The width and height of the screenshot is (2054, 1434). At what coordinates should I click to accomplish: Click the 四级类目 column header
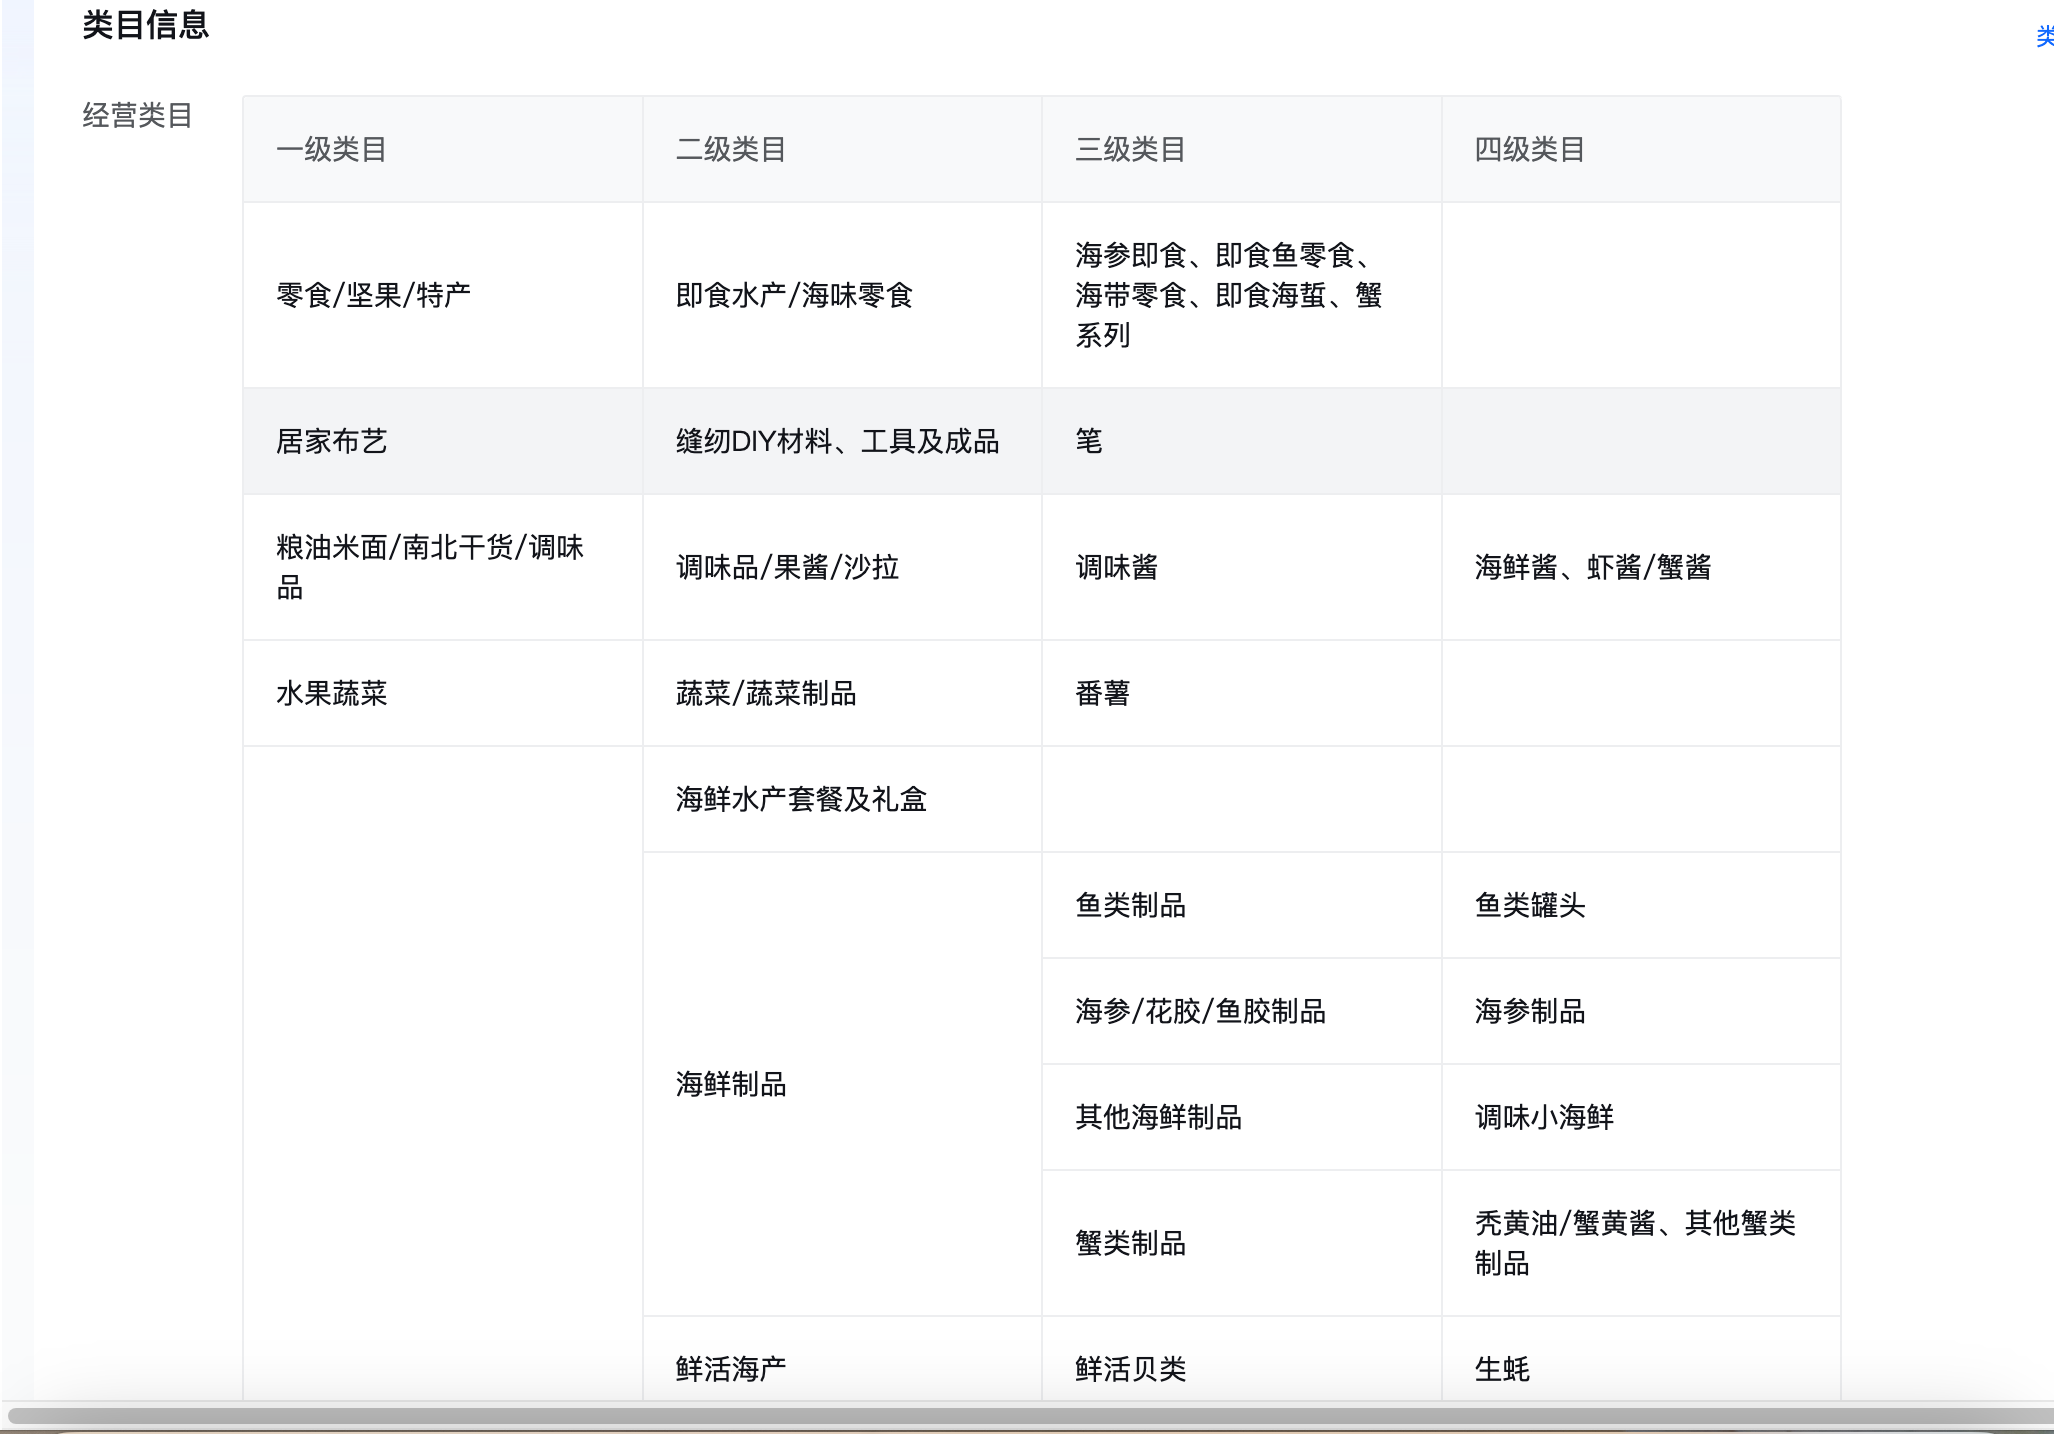1530,150
